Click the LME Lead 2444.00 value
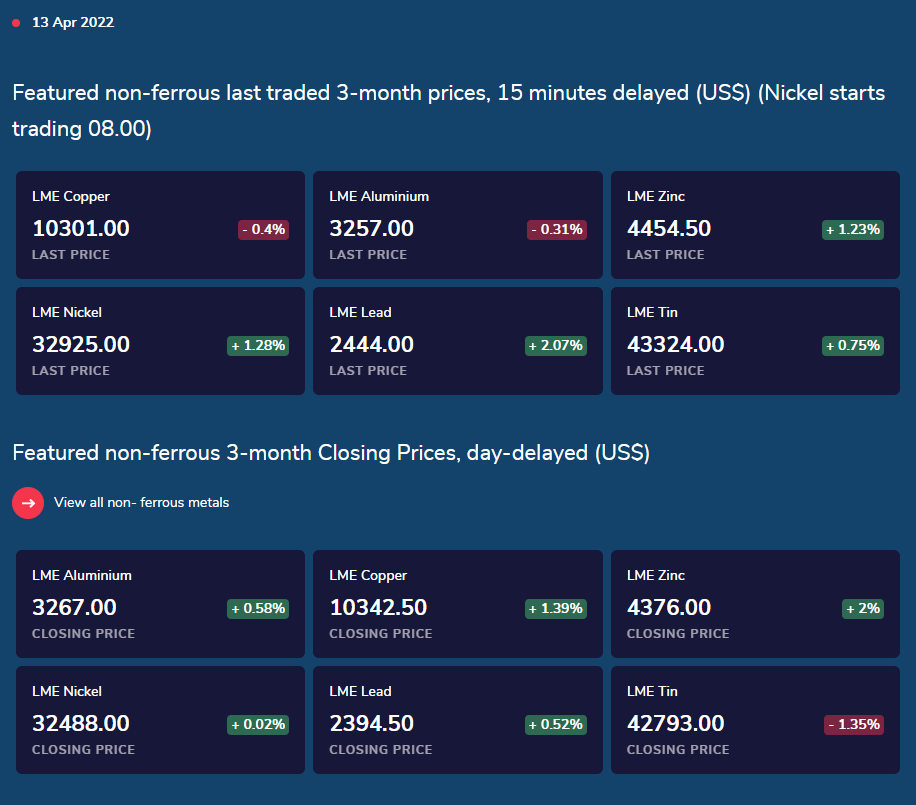The image size is (916, 805). click(x=372, y=345)
